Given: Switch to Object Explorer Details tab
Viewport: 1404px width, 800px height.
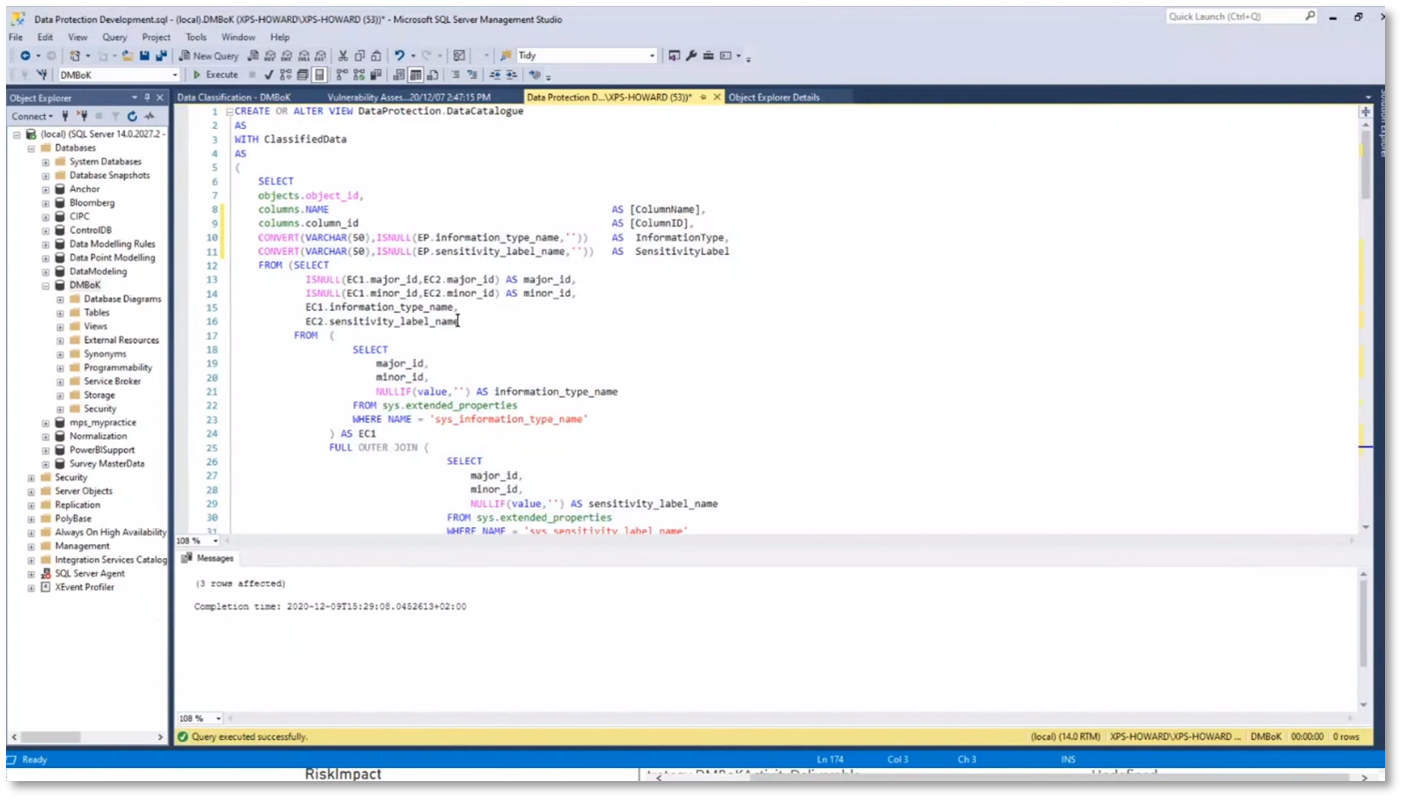Looking at the screenshot, I should coord(774,97).
